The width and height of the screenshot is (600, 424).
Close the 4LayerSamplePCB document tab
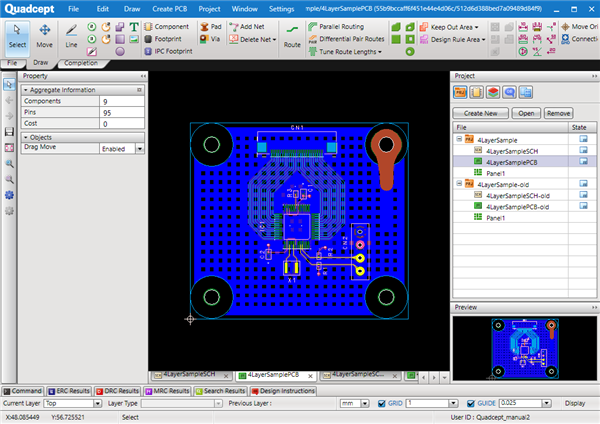click(310, 376)
